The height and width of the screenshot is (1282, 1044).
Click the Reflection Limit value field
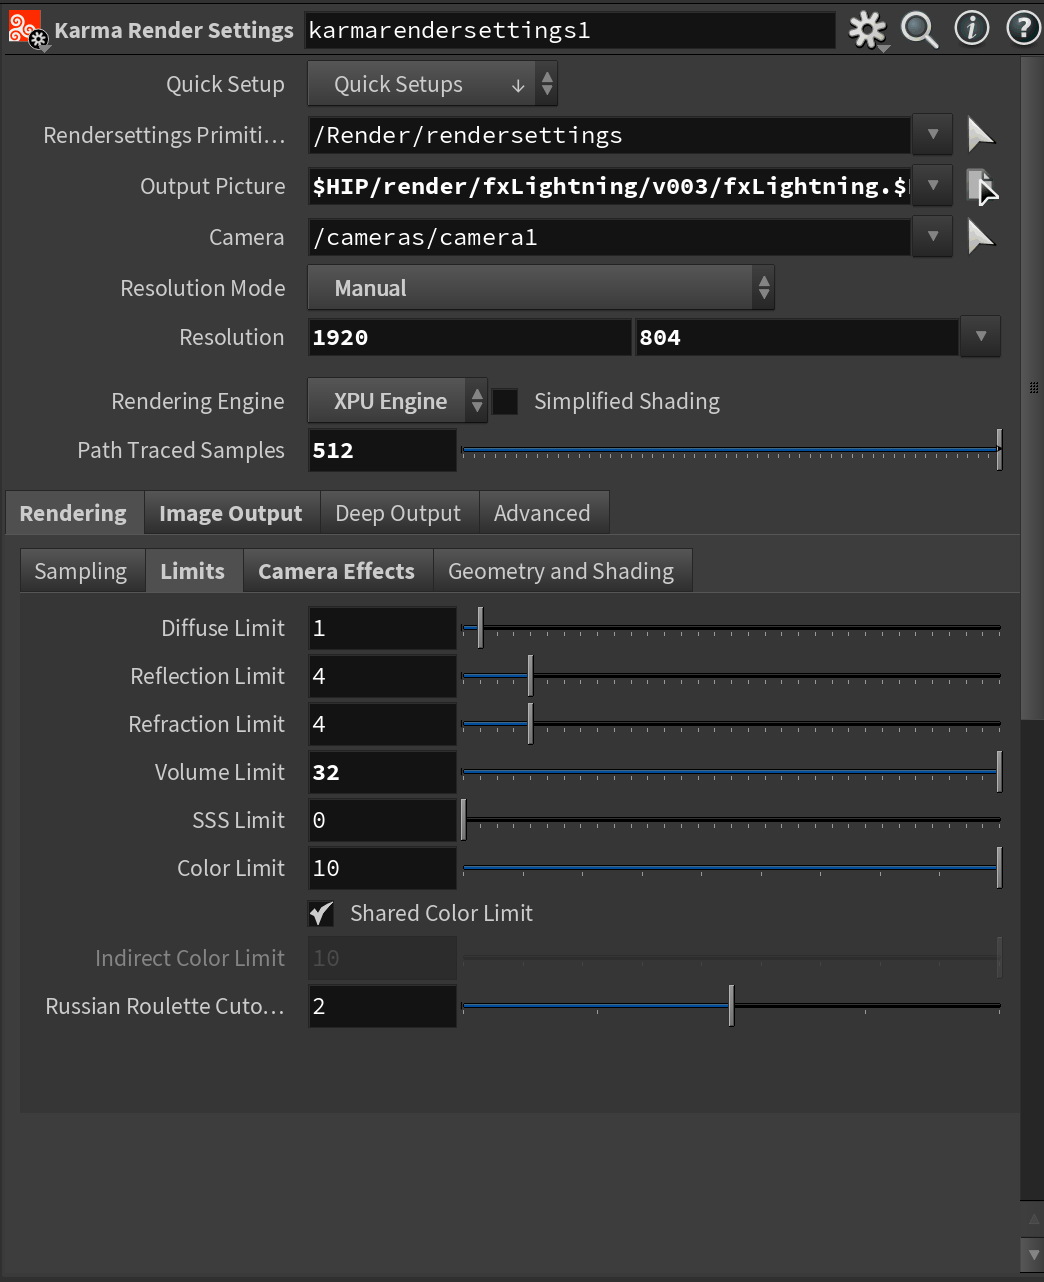pyautogui.click(x=382, y=676)
